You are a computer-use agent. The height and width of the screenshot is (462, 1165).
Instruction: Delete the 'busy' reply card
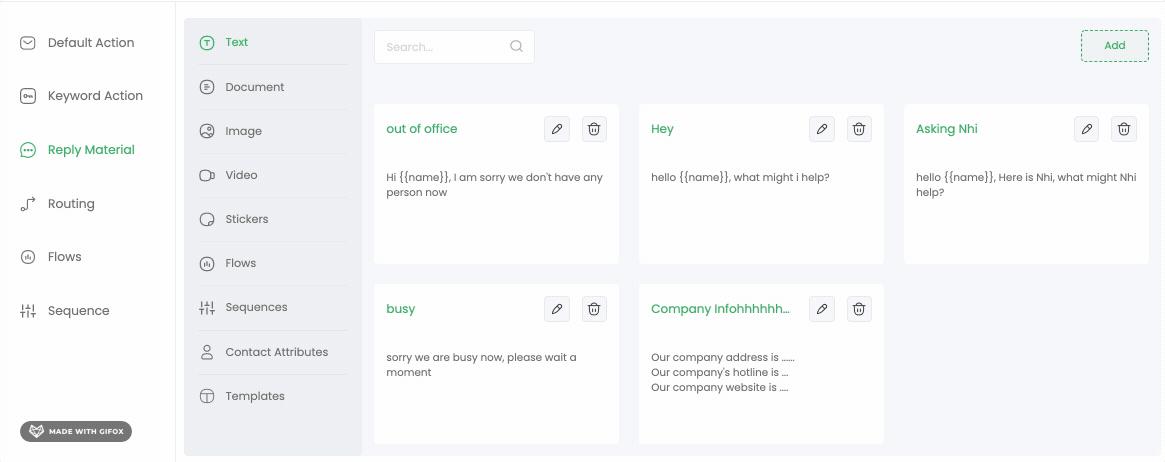pos(594,309)
